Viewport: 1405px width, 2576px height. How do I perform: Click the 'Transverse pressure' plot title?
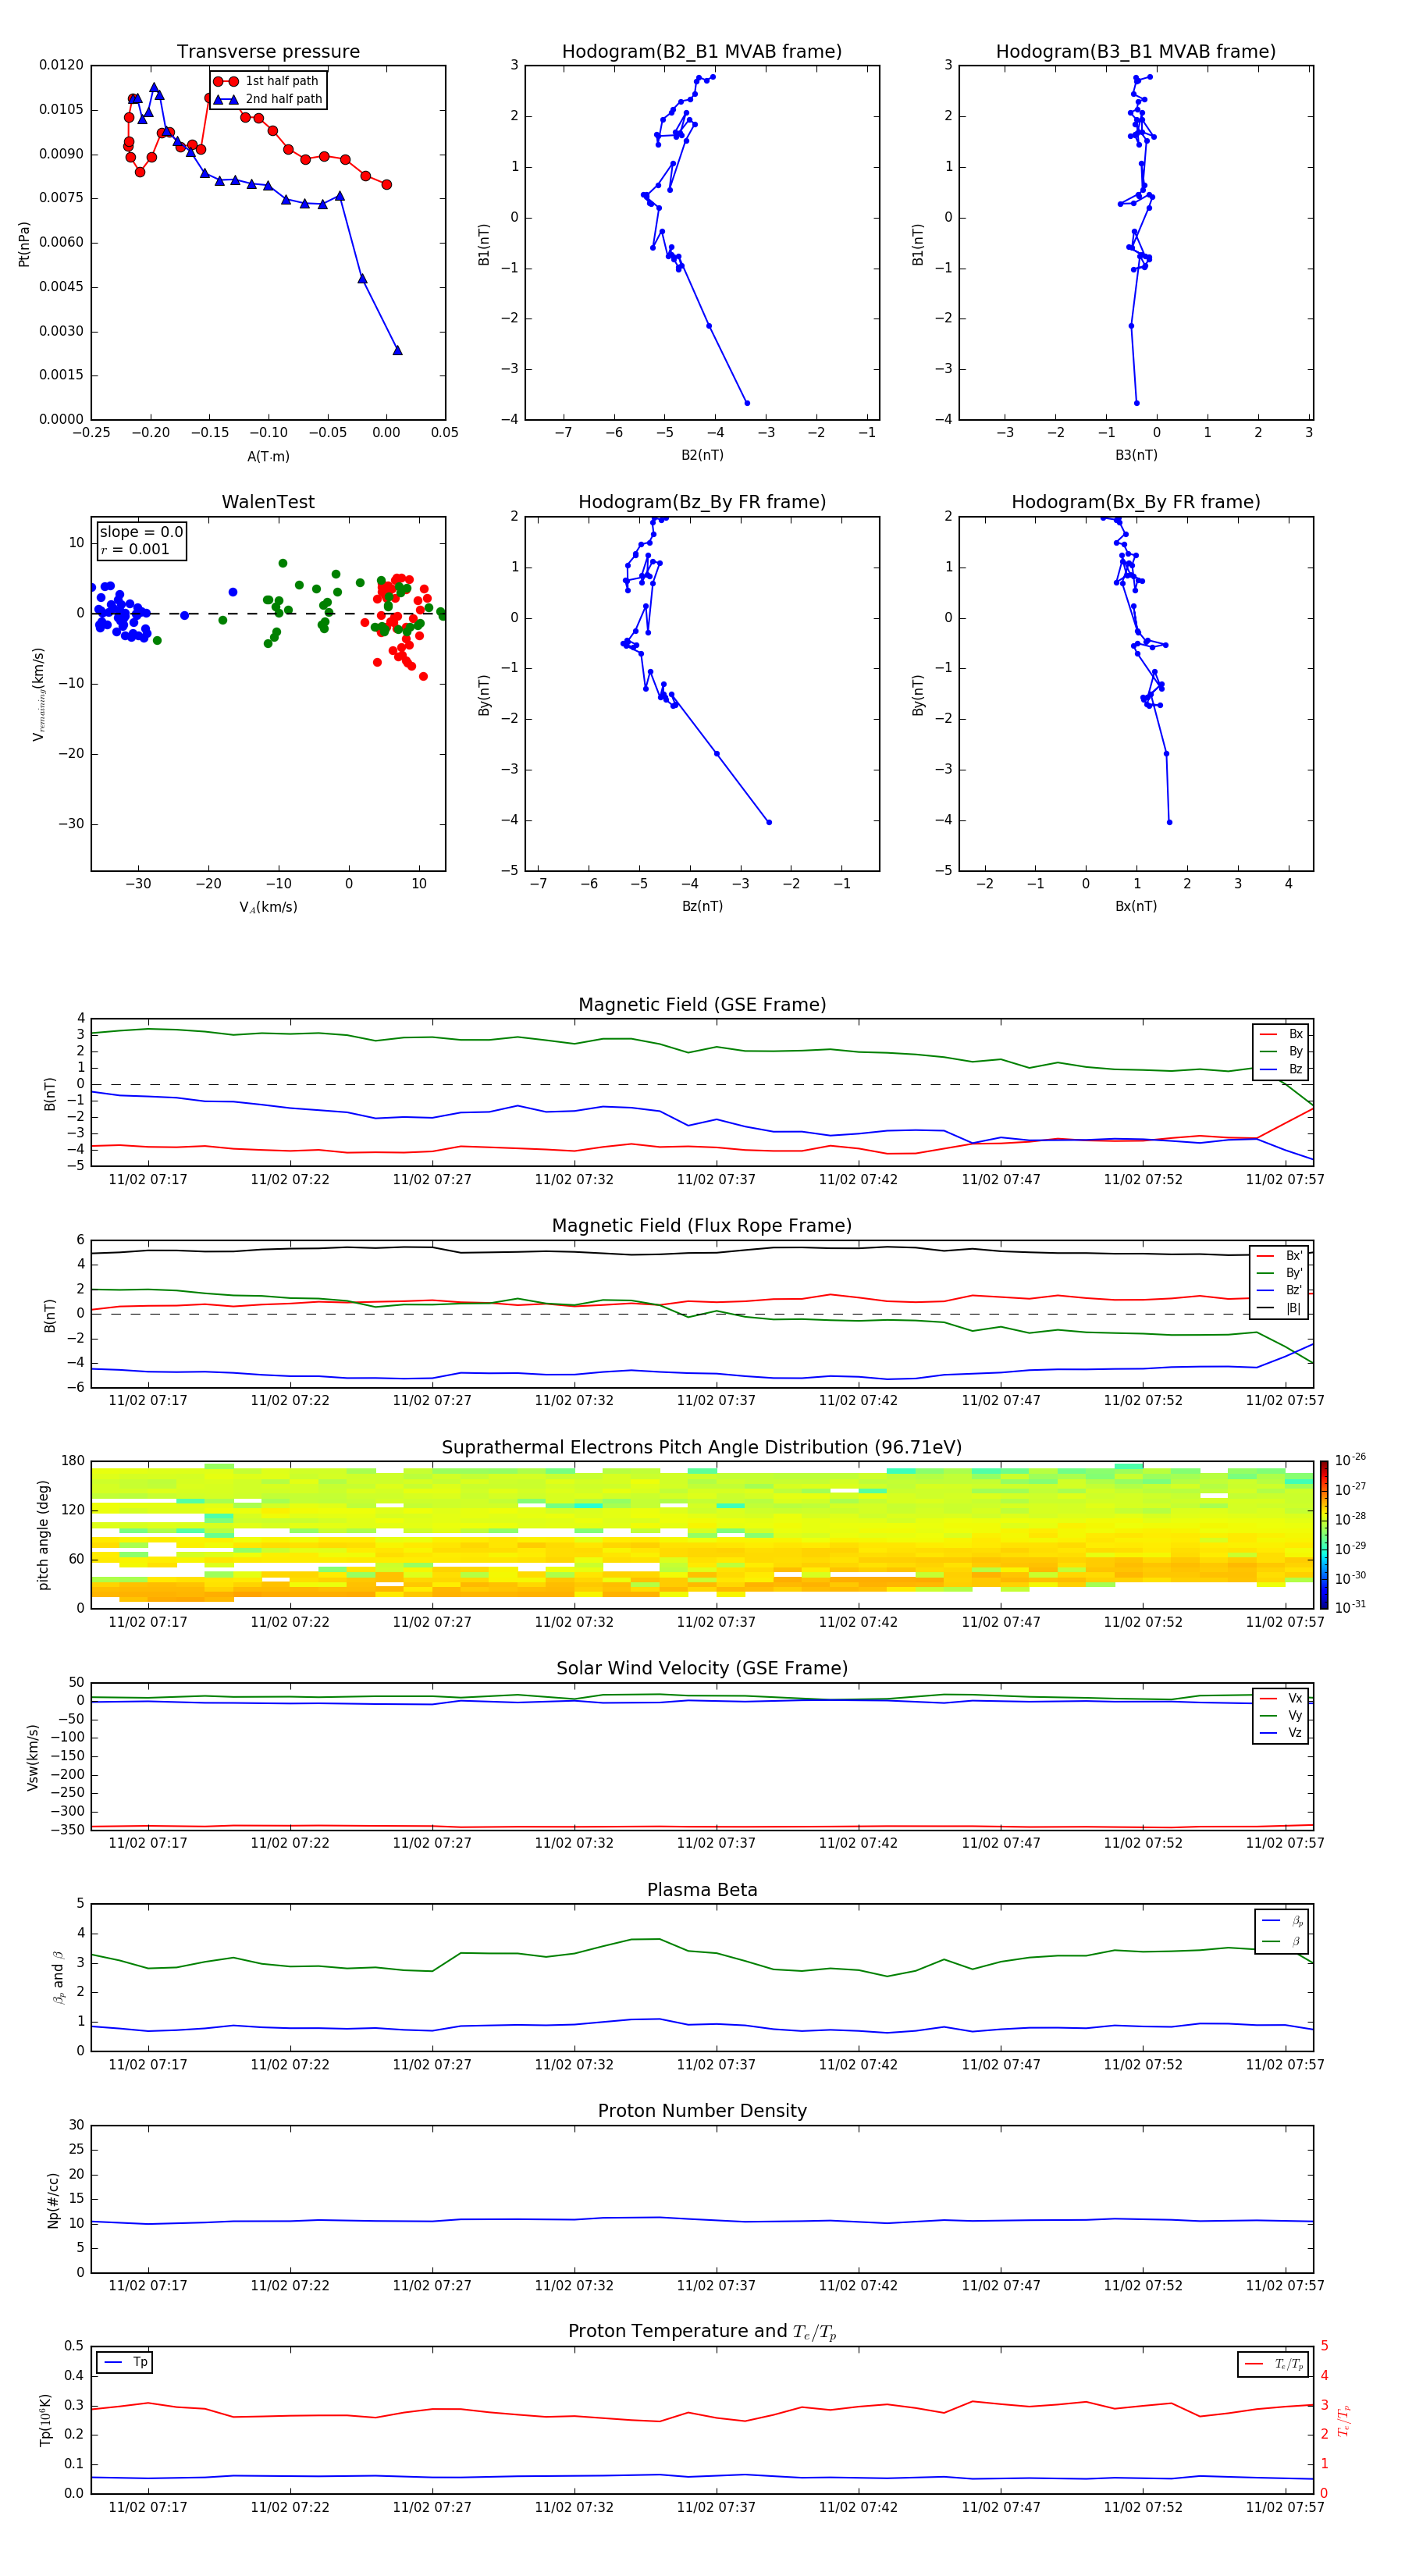268,52
